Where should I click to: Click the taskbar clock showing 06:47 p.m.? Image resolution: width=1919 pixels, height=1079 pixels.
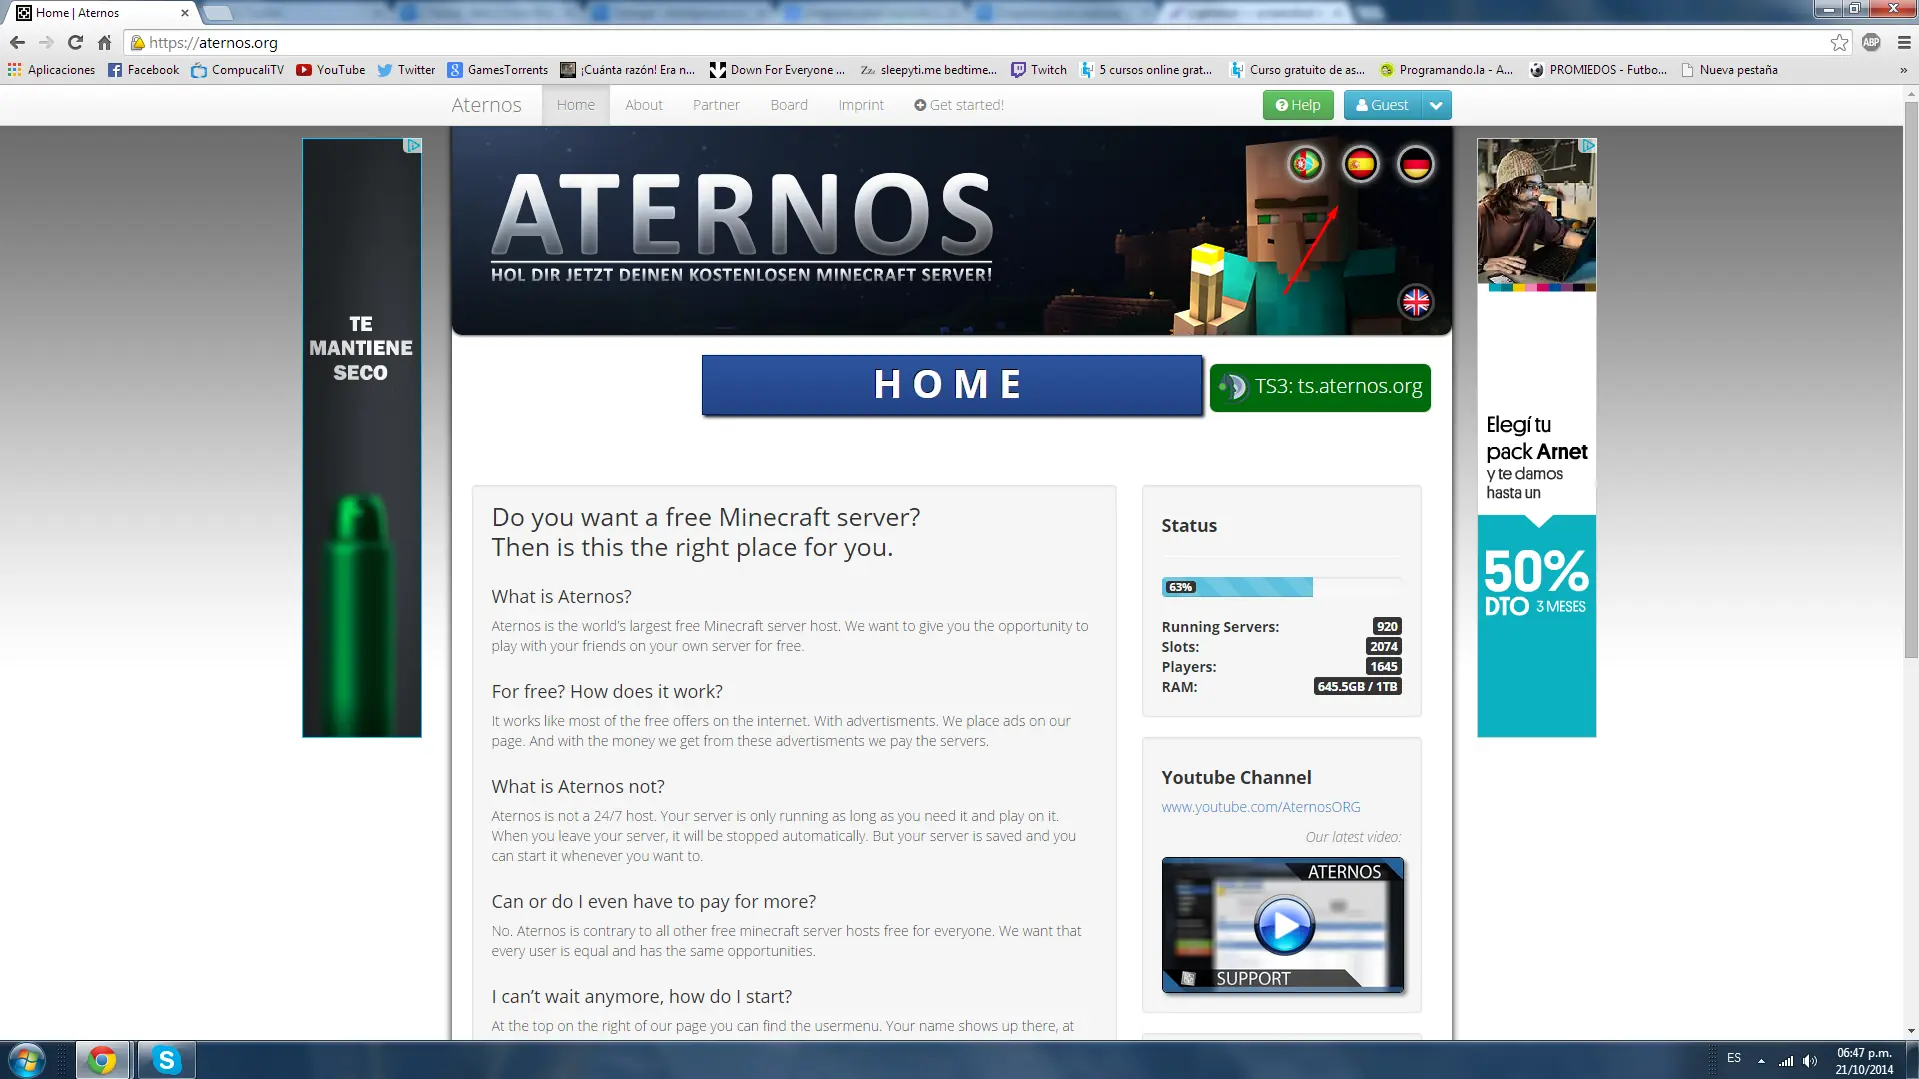pyautogui.click(x=1864, y=1061)
